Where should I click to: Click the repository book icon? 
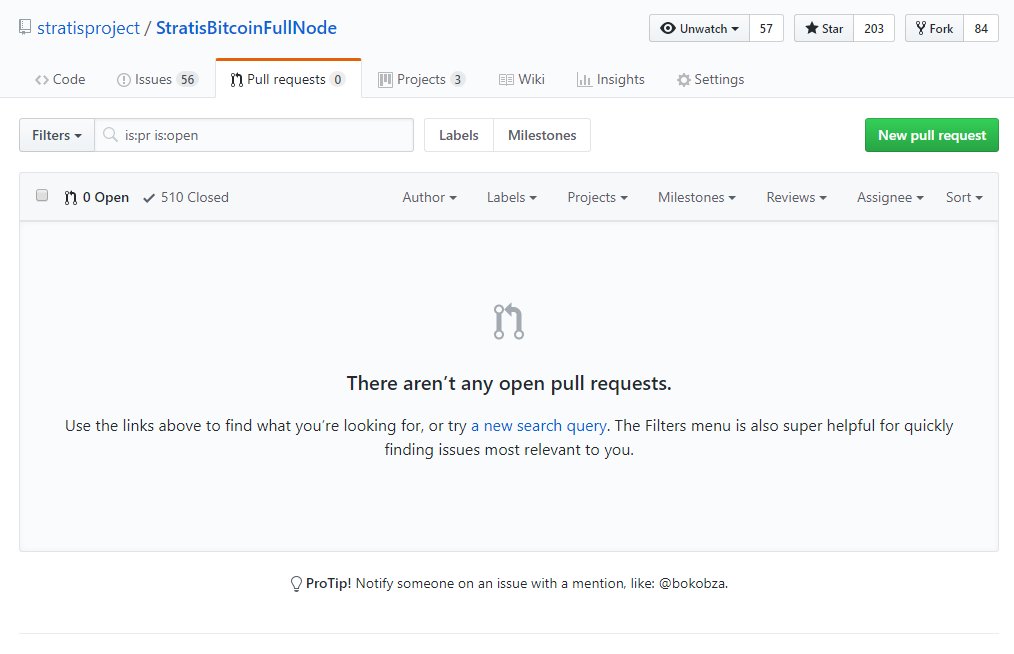(x=25, y=27)
